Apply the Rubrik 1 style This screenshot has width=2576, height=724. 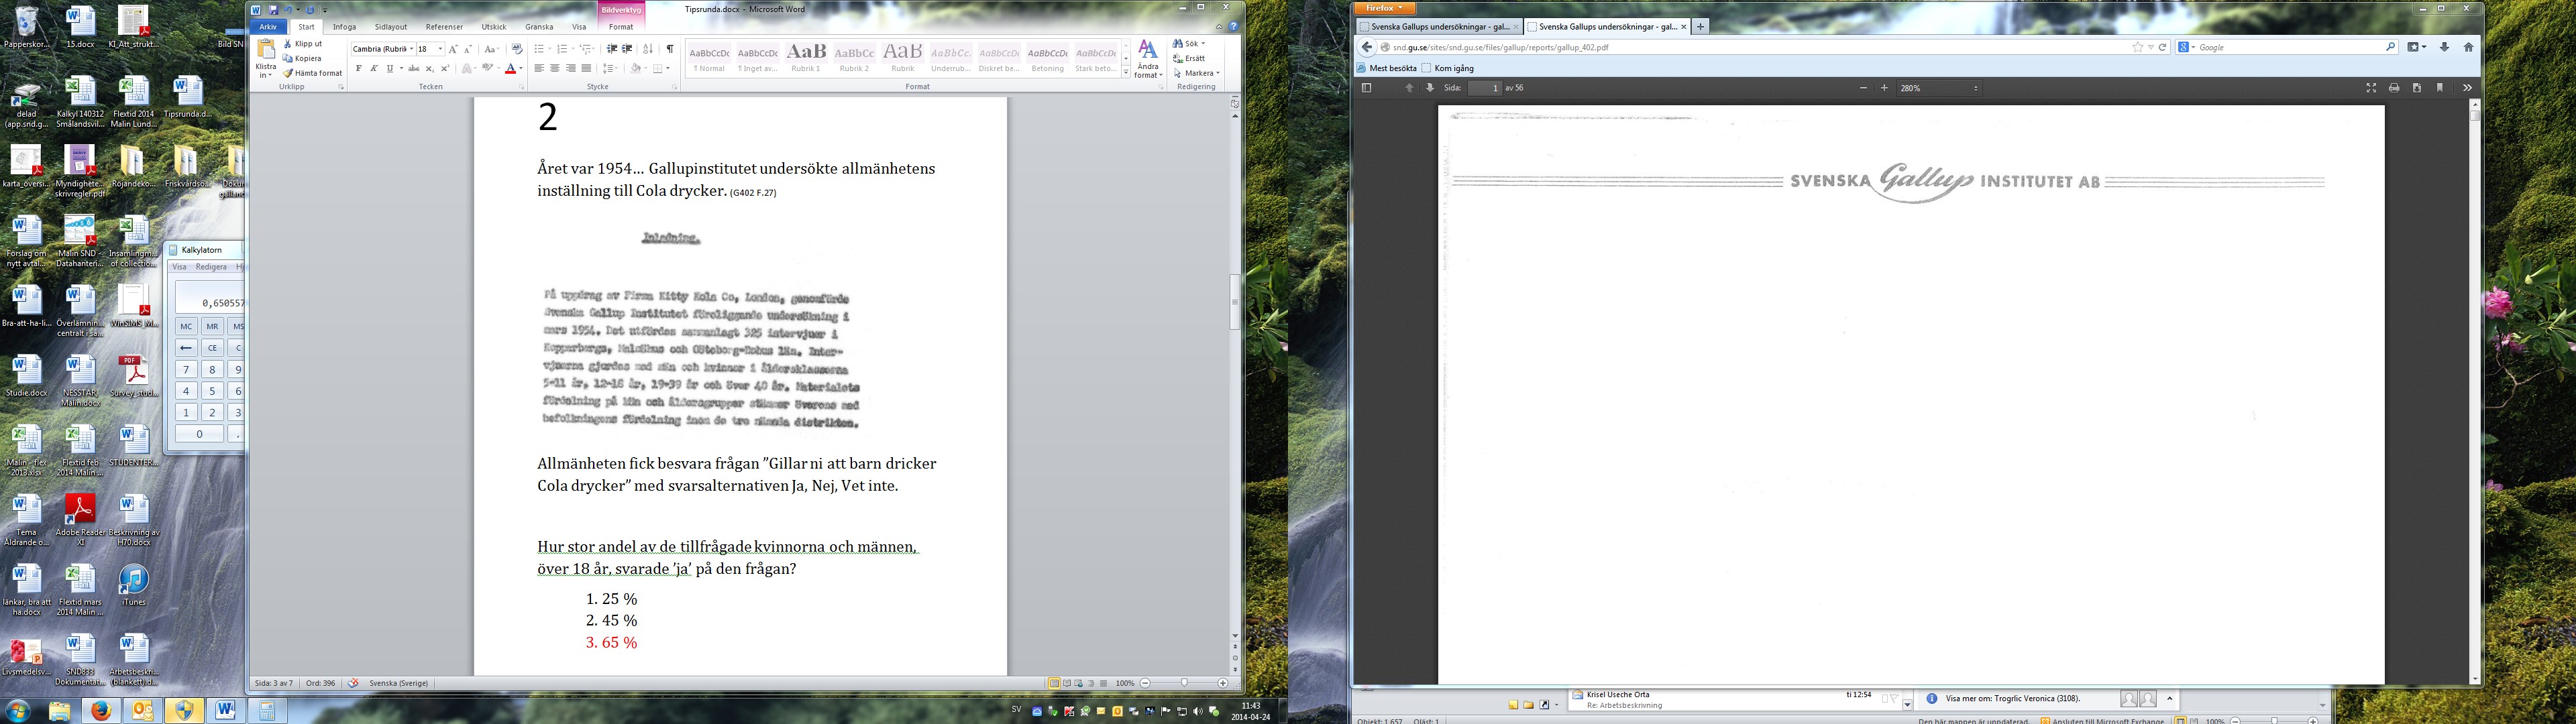tap(806, 57)
